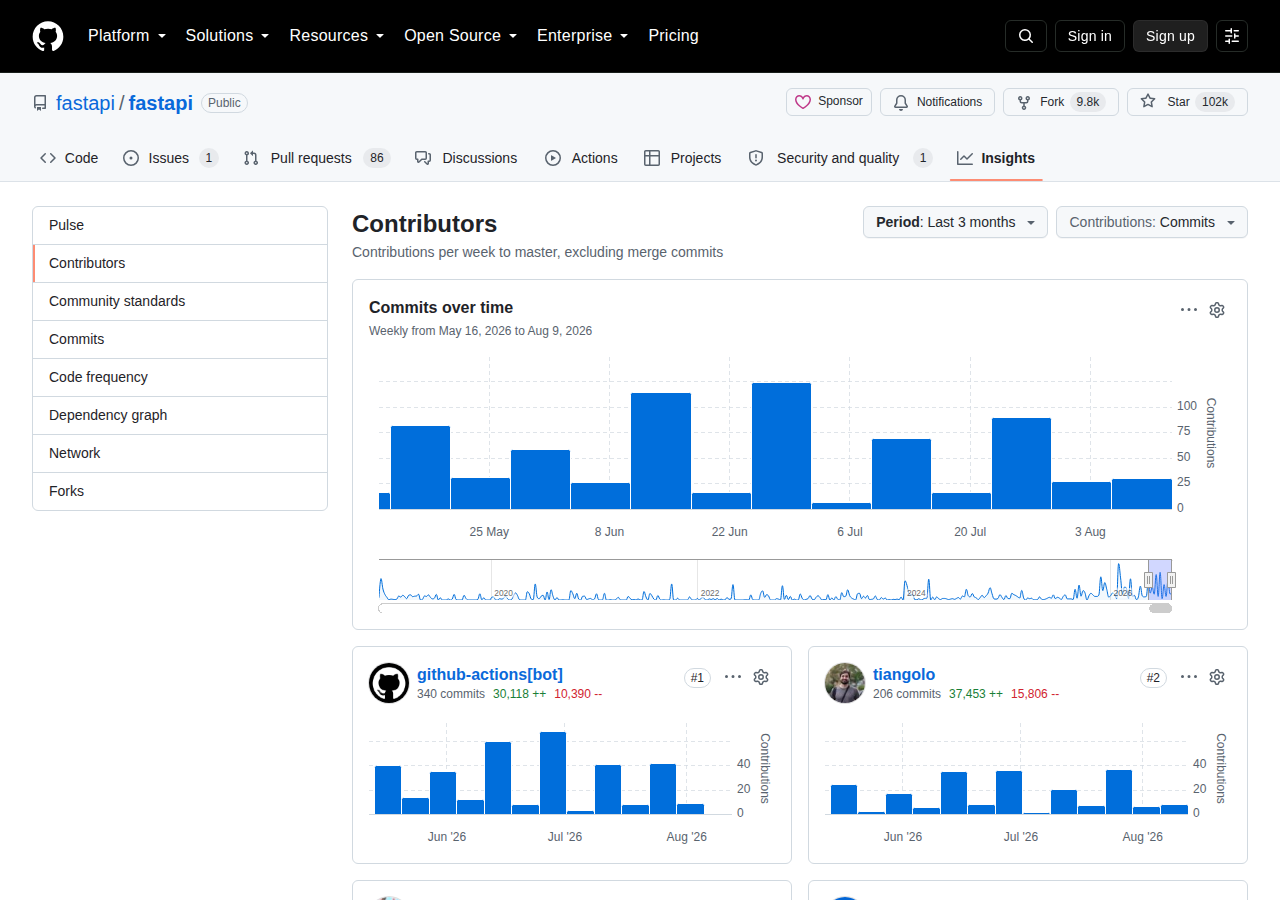Click the GitHub logo home icon
Viewport: 1280px width, 900px height.
(x=48, y=36)
